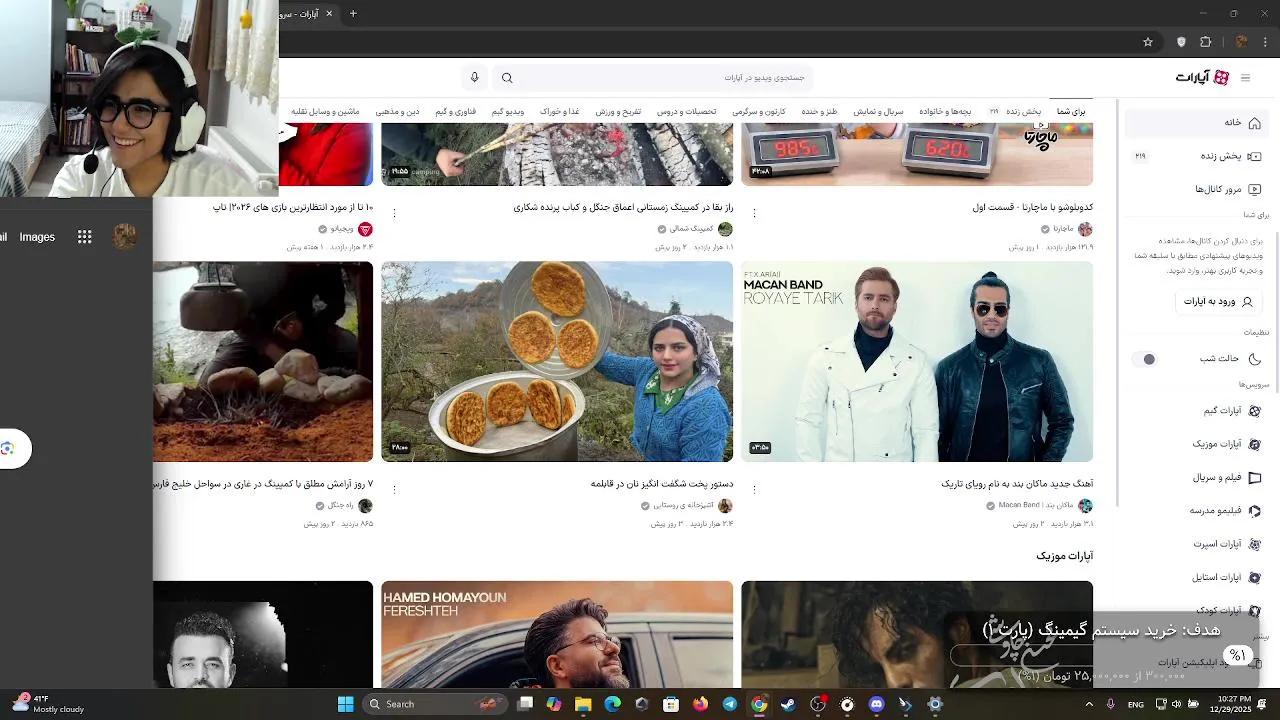The height and width of the screenshot is (720, 1280).
Task: Select the کارتون و سرگرمی category tab
Action: coord(758,111)
